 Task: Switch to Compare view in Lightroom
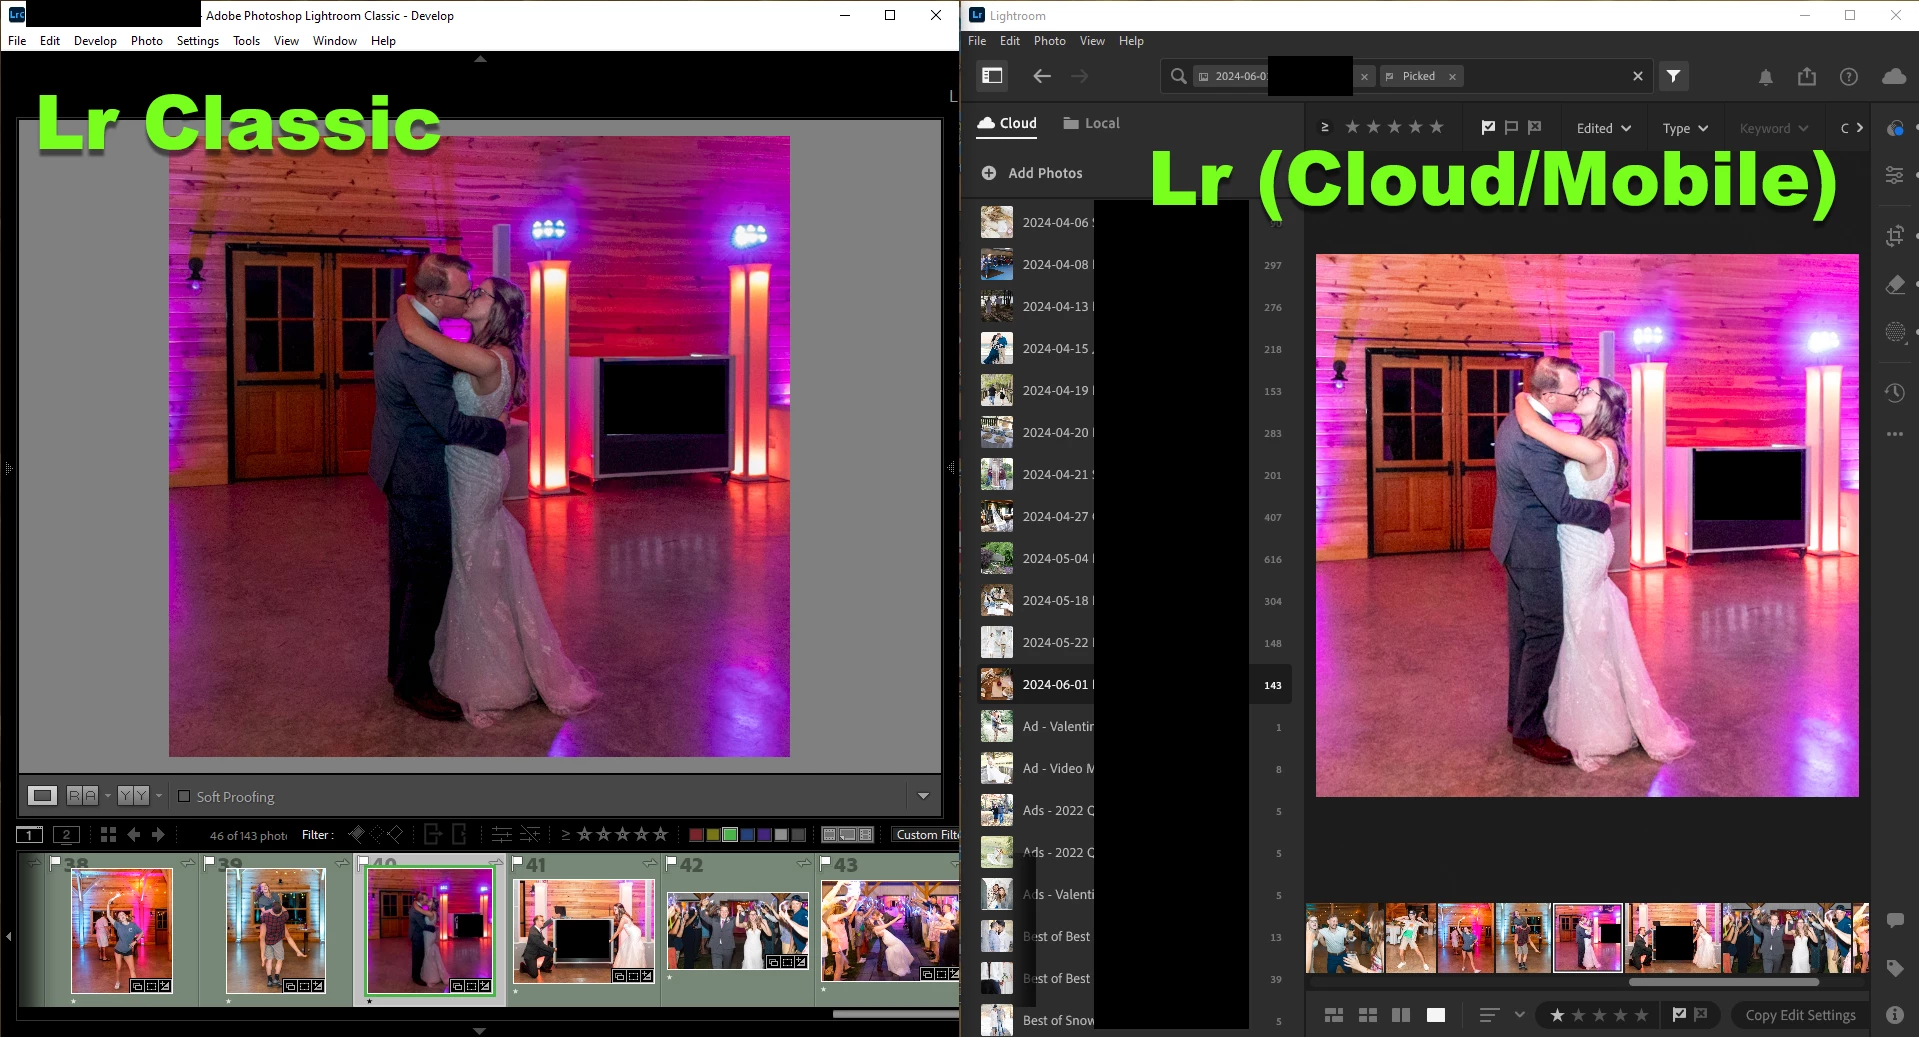(1401, 1015)
